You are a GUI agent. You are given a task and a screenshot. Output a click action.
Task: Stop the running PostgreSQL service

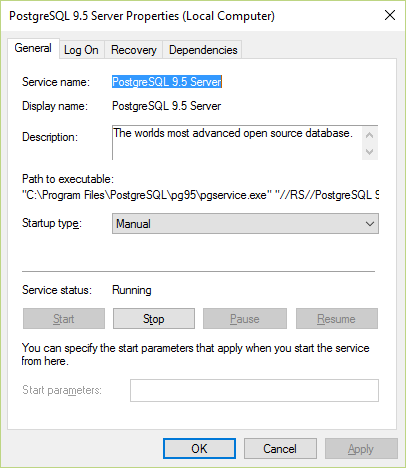[x=154, y=319]
